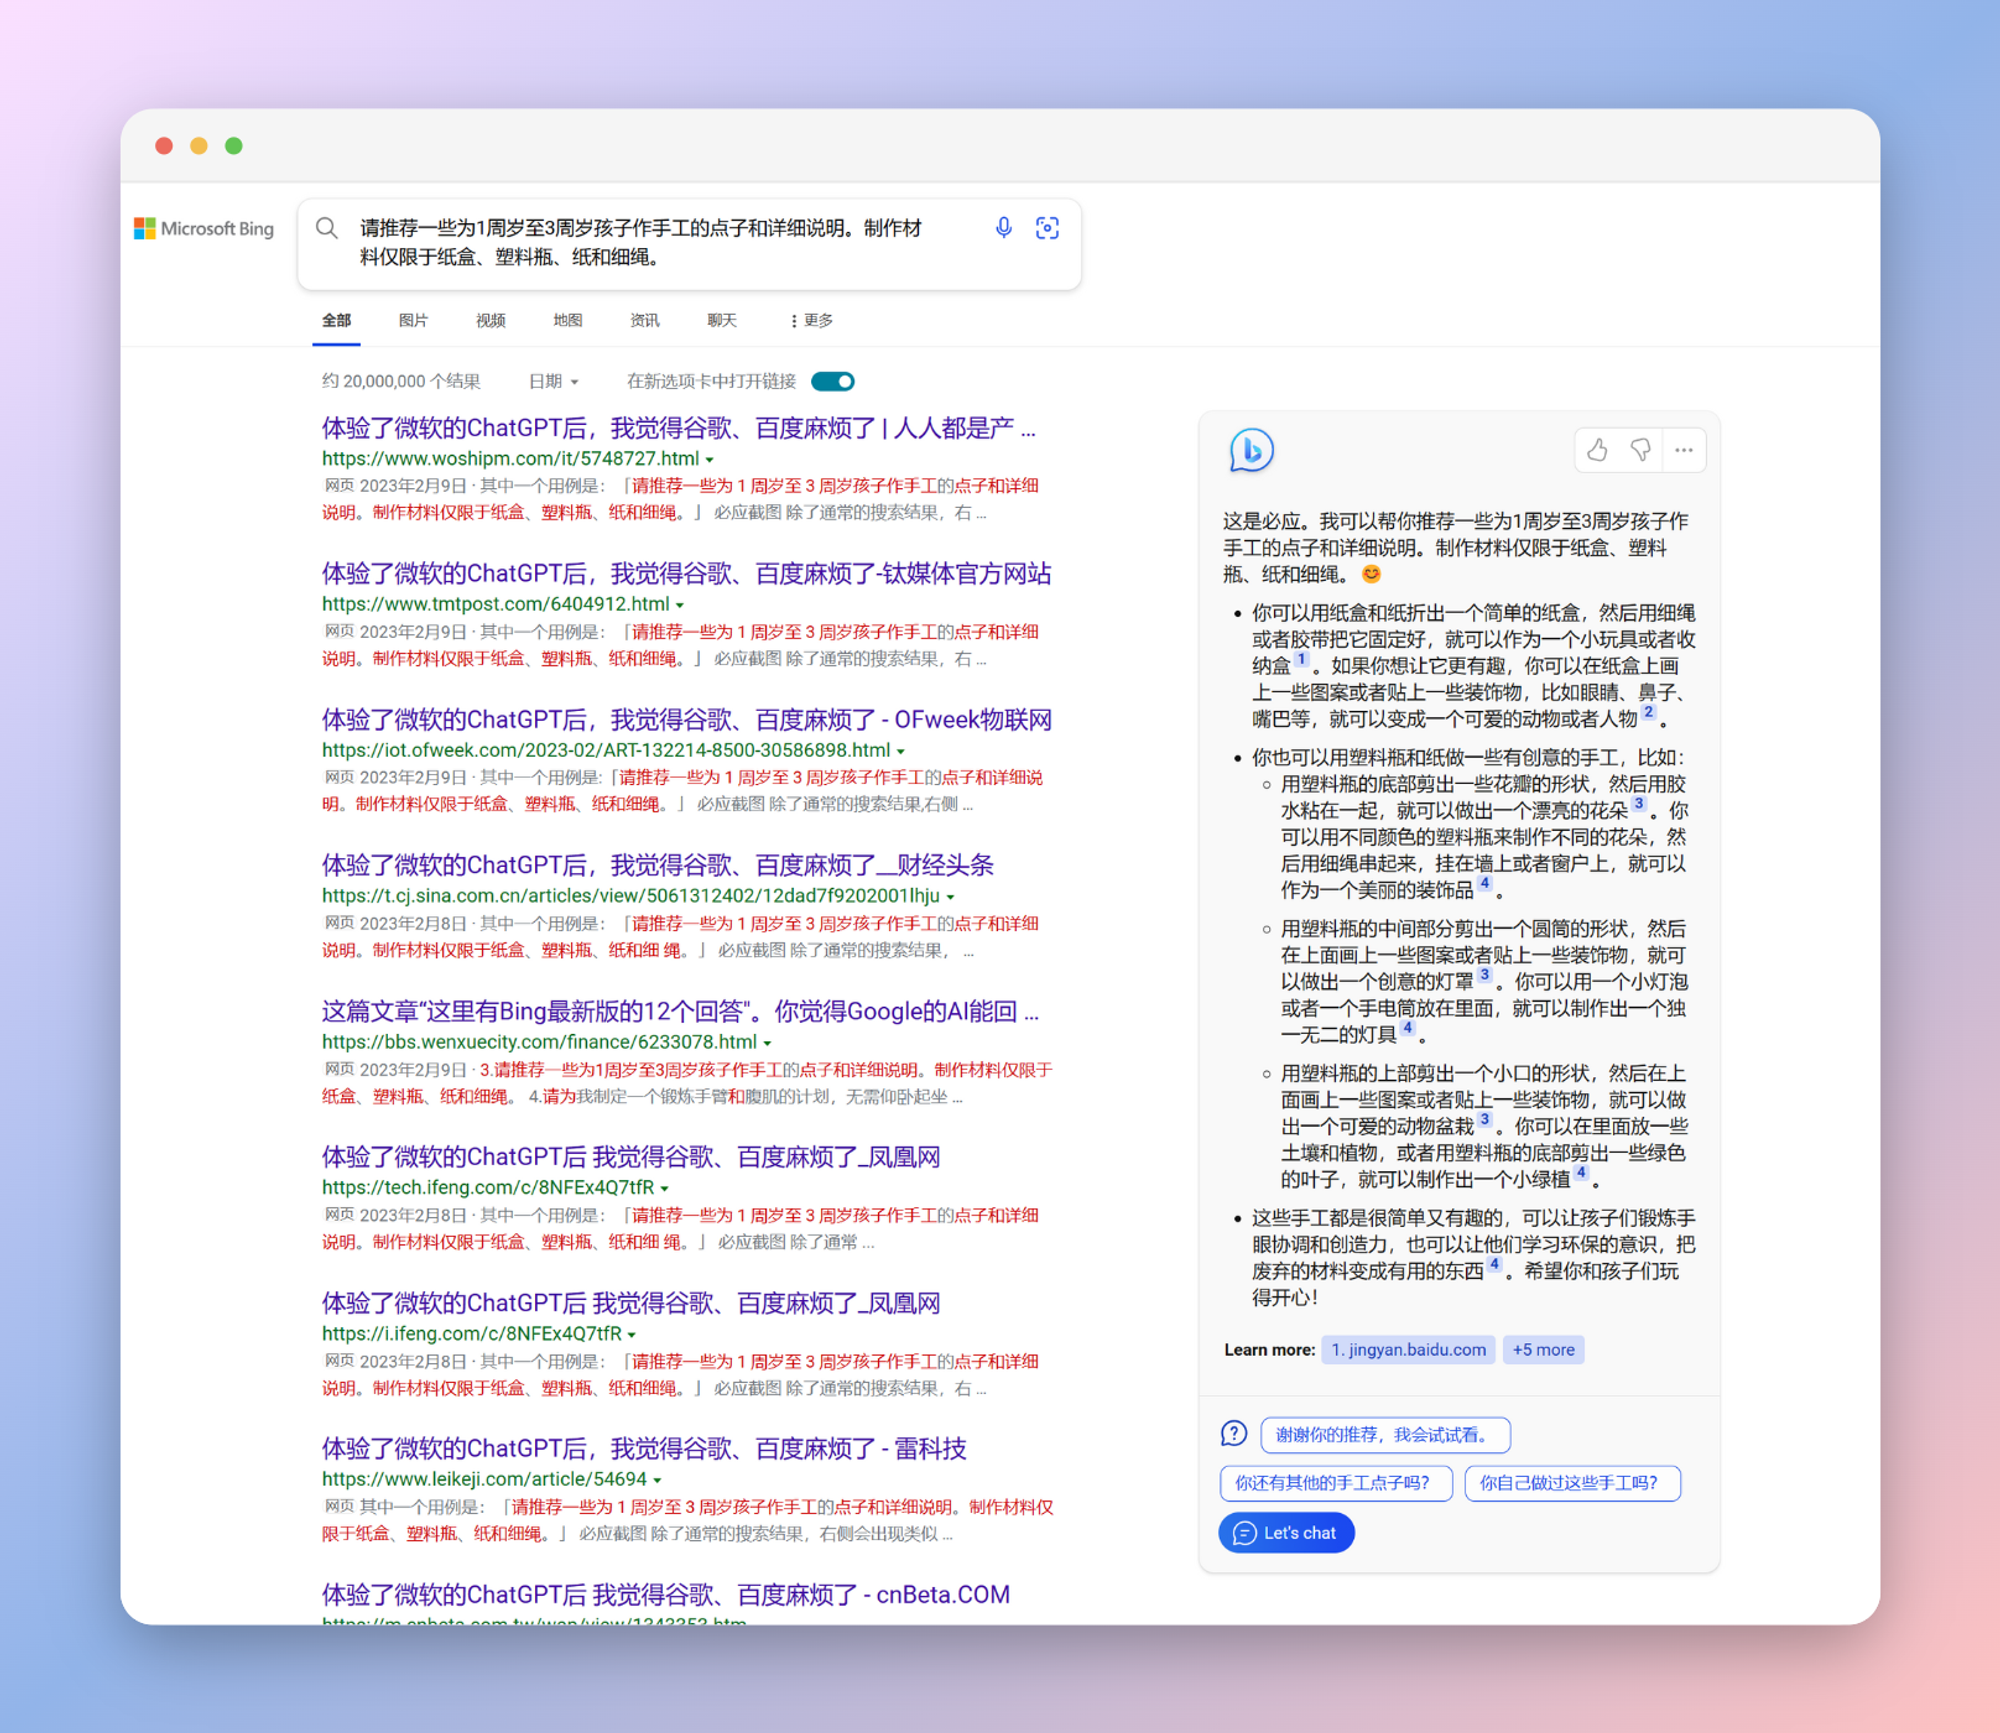Screen dimensions: 2000x1733
Task: Click the Bing chat logo in the answer panel
Action: point(1251,450)
